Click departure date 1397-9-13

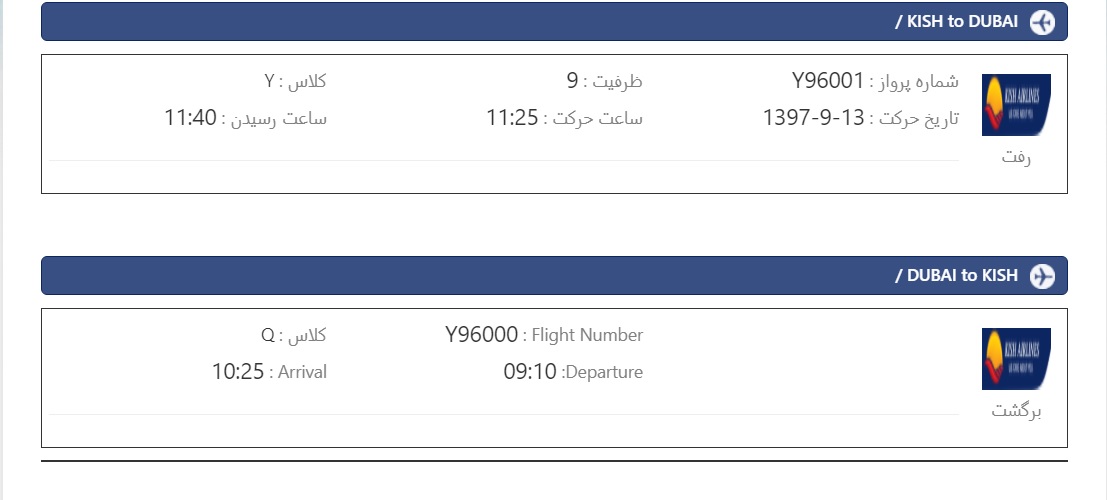813,117
